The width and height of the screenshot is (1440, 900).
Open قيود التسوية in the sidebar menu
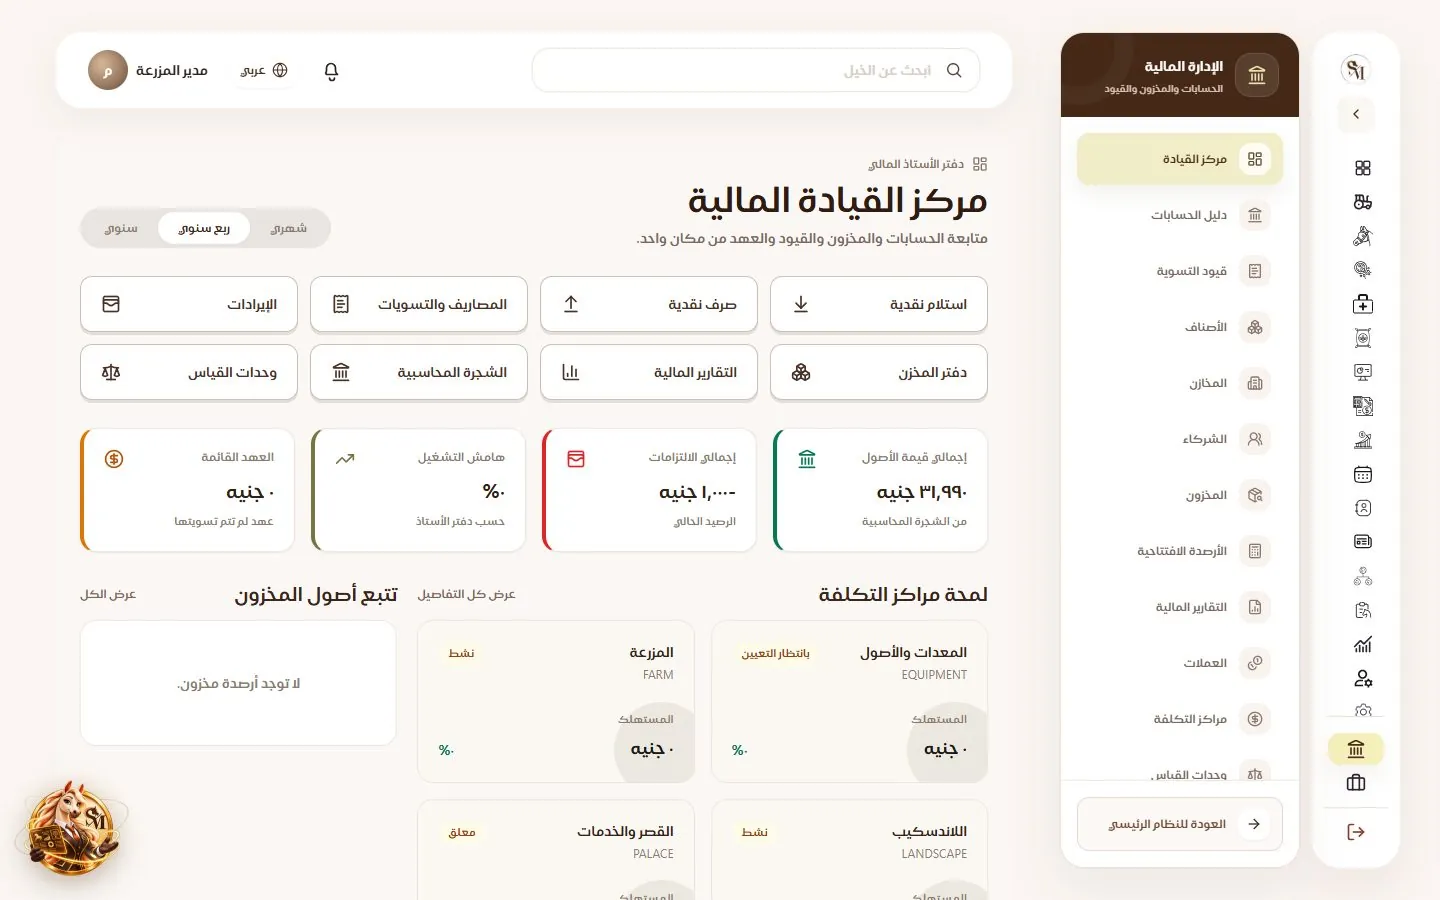[x=1180, y=271]
